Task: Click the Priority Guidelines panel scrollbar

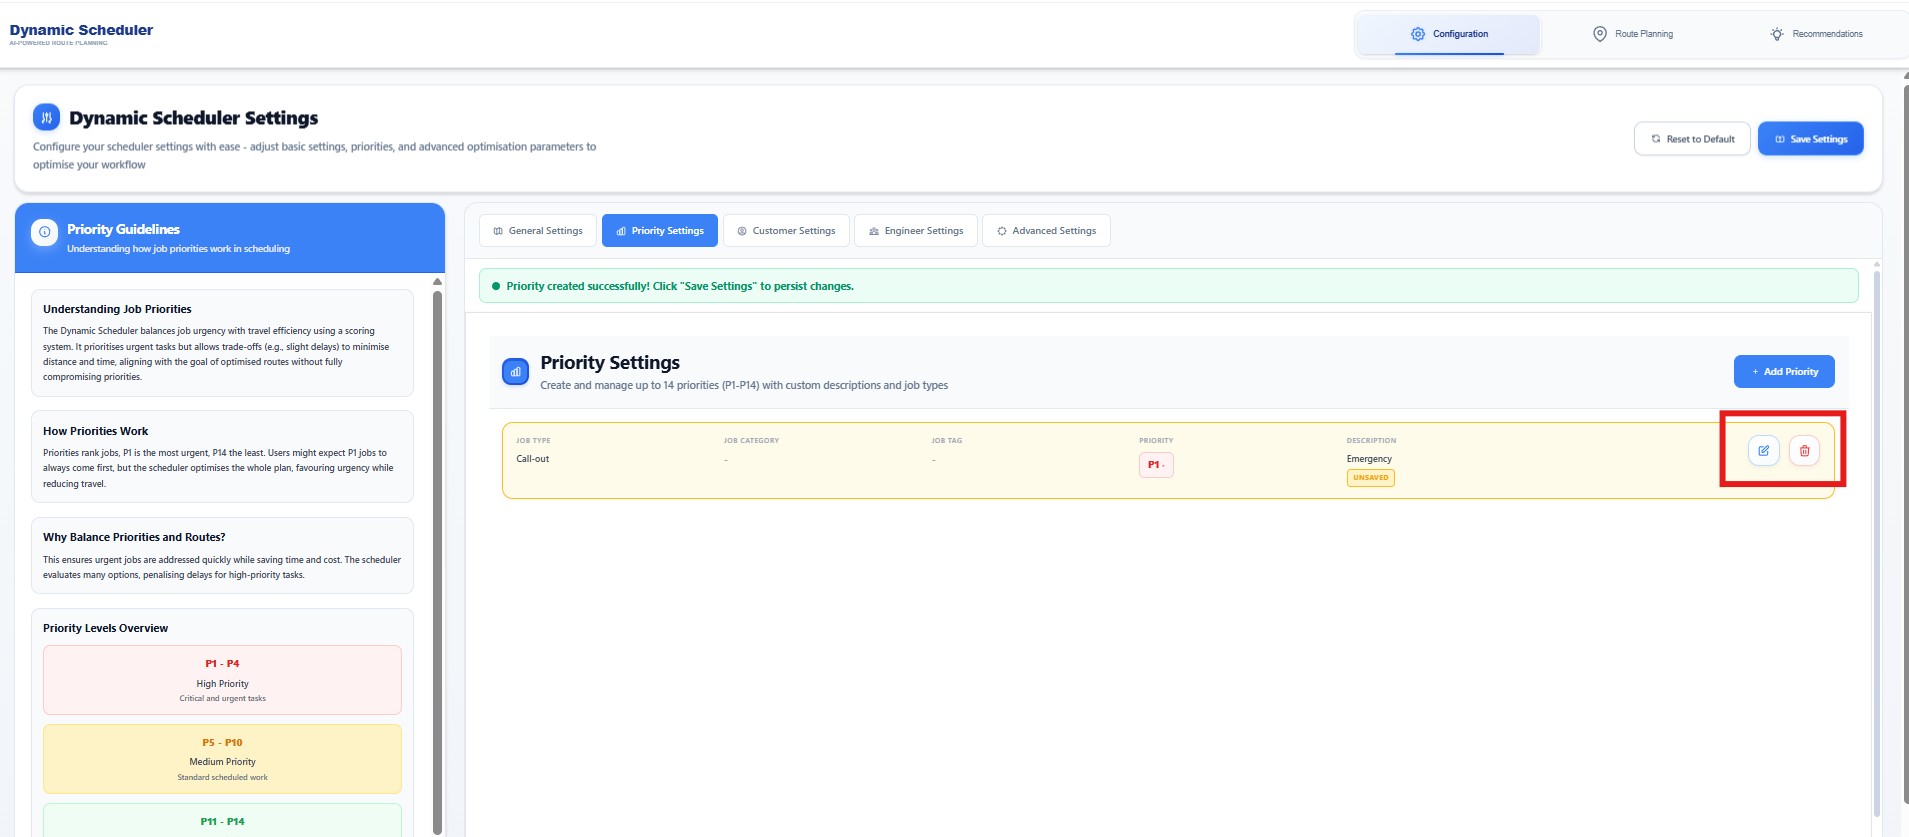Action: click(437, 560)
